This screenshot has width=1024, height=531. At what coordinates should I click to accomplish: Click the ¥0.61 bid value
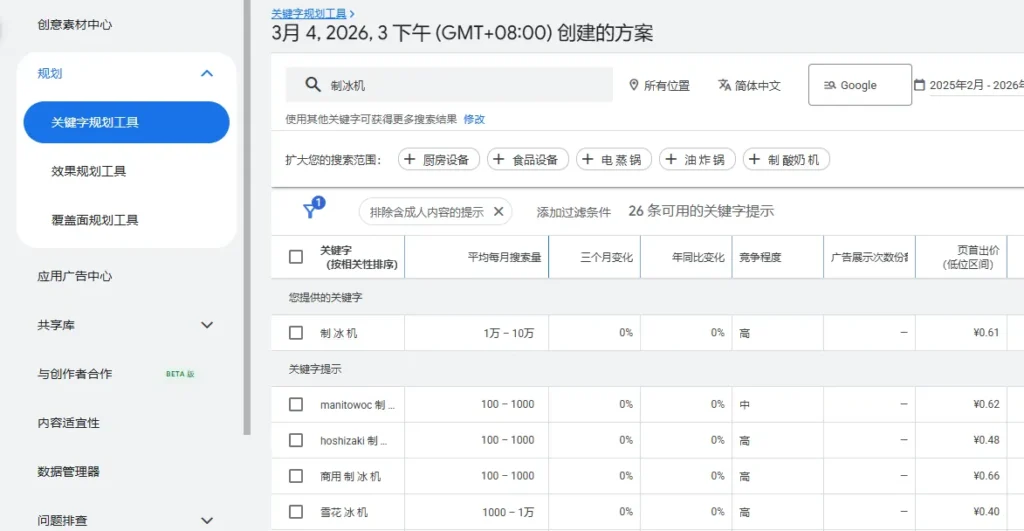986,332
